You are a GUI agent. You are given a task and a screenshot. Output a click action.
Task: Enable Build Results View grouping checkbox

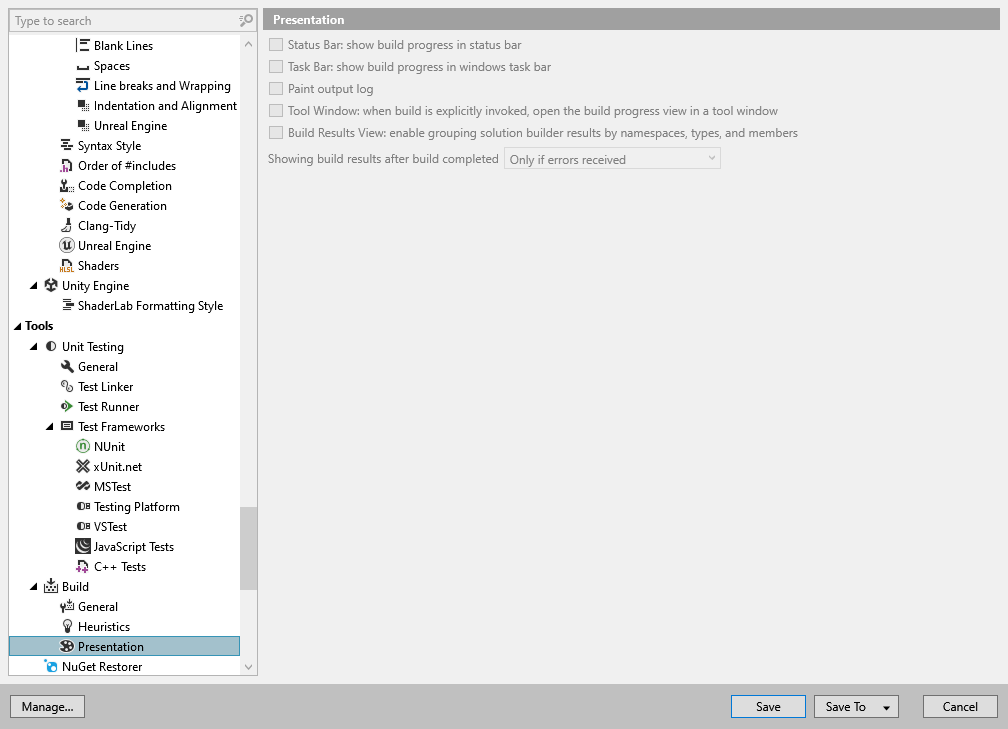click(276, 132)
